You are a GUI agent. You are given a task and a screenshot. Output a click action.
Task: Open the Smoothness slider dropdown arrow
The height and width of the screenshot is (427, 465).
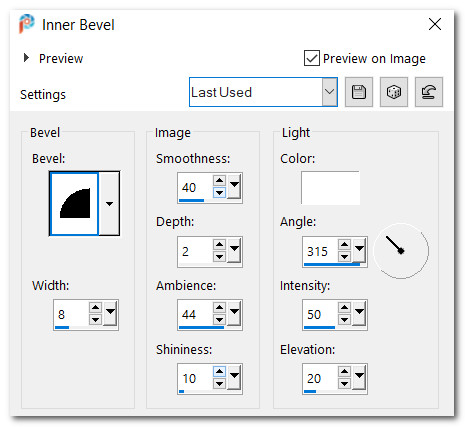(234, 185)
